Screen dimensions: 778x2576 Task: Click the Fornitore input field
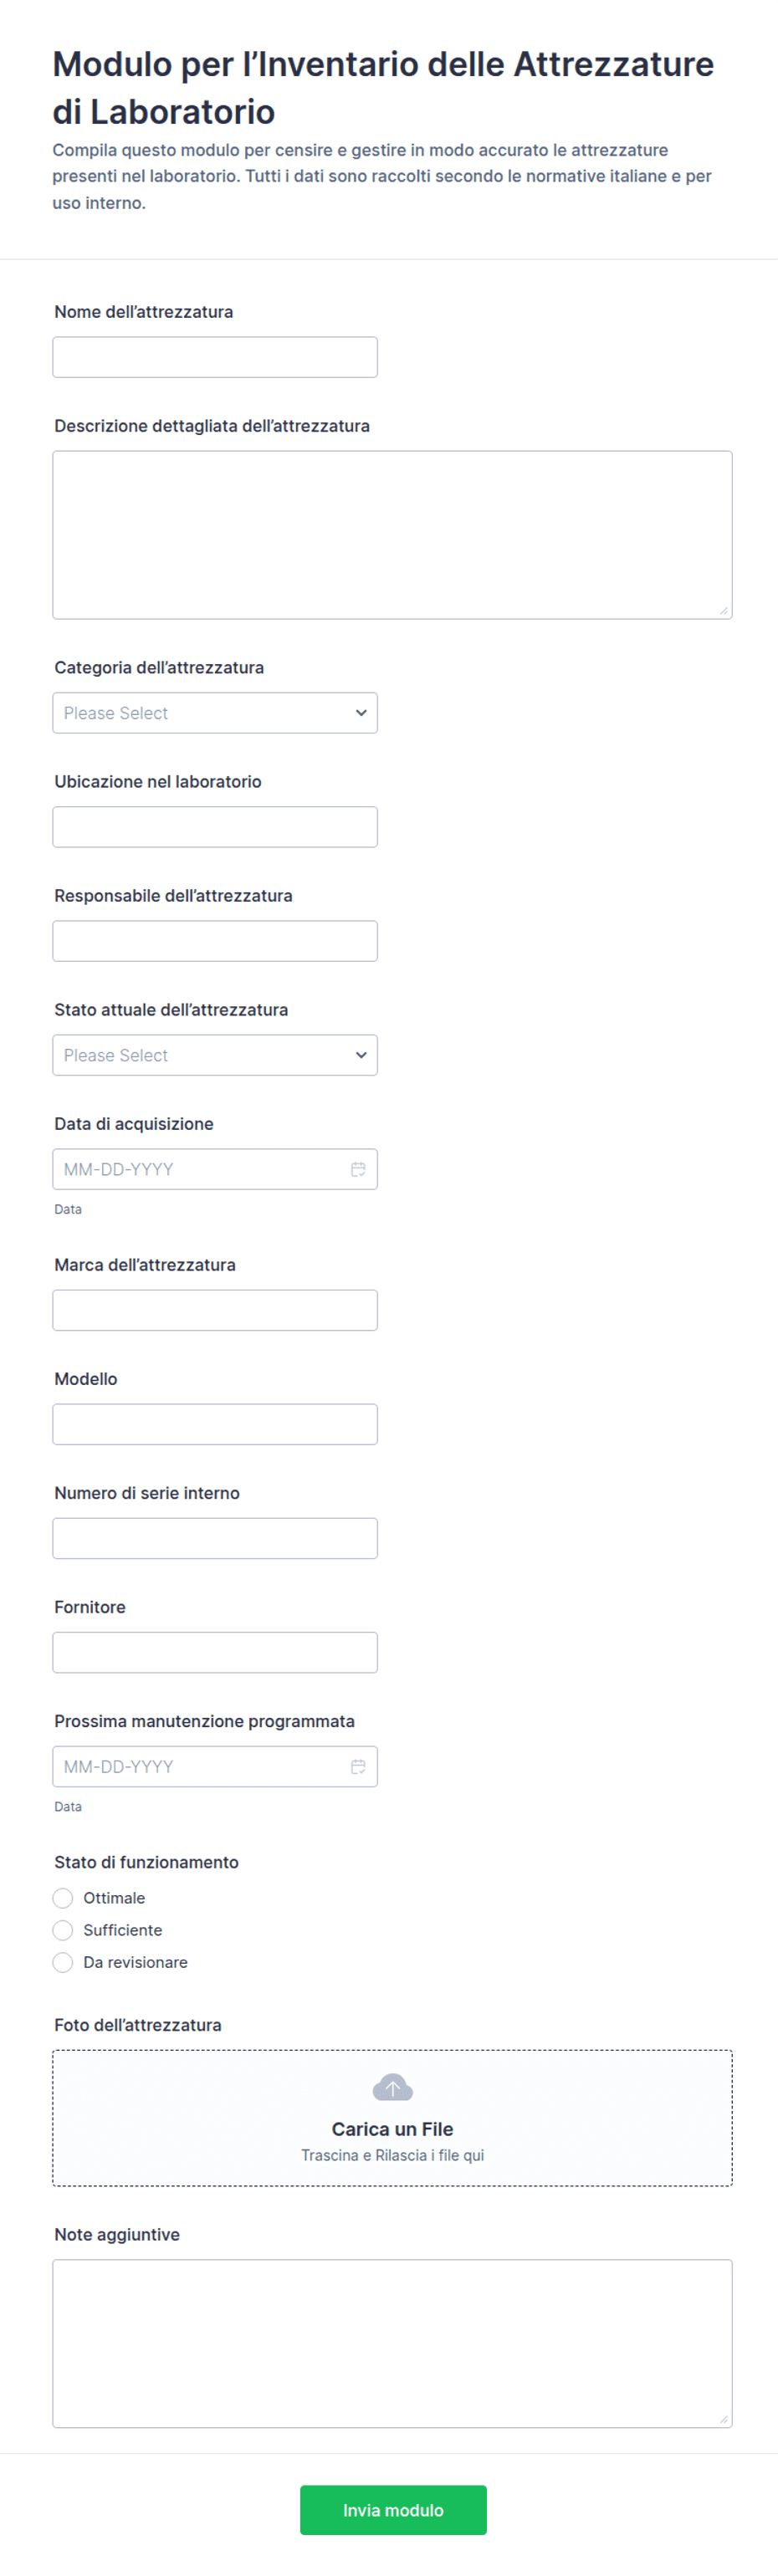click(215, 1652)
